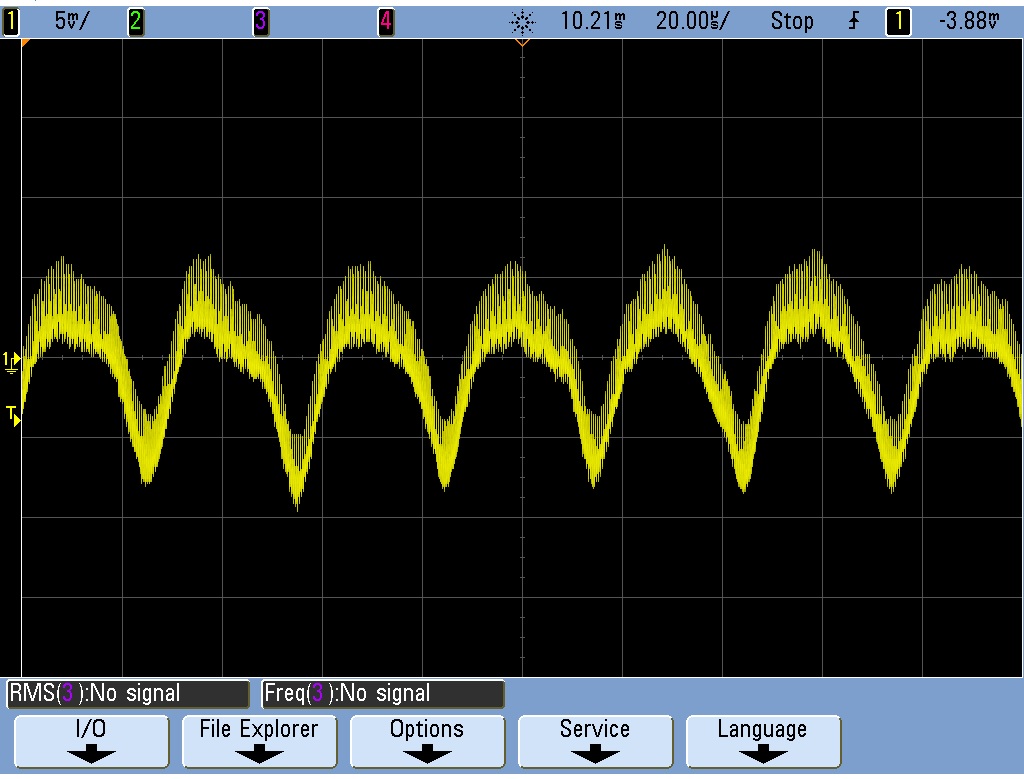Select the green channel 2 indicator
The height and width of the screenshot is (779, 1024).
[135, 22]
